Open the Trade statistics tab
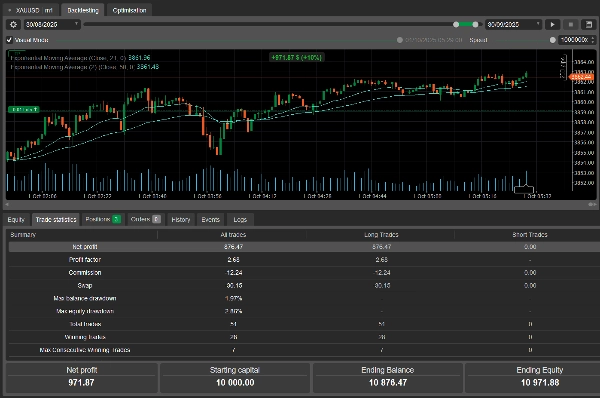This screenshot has width=600, height=398. click(x=56, y=220)
